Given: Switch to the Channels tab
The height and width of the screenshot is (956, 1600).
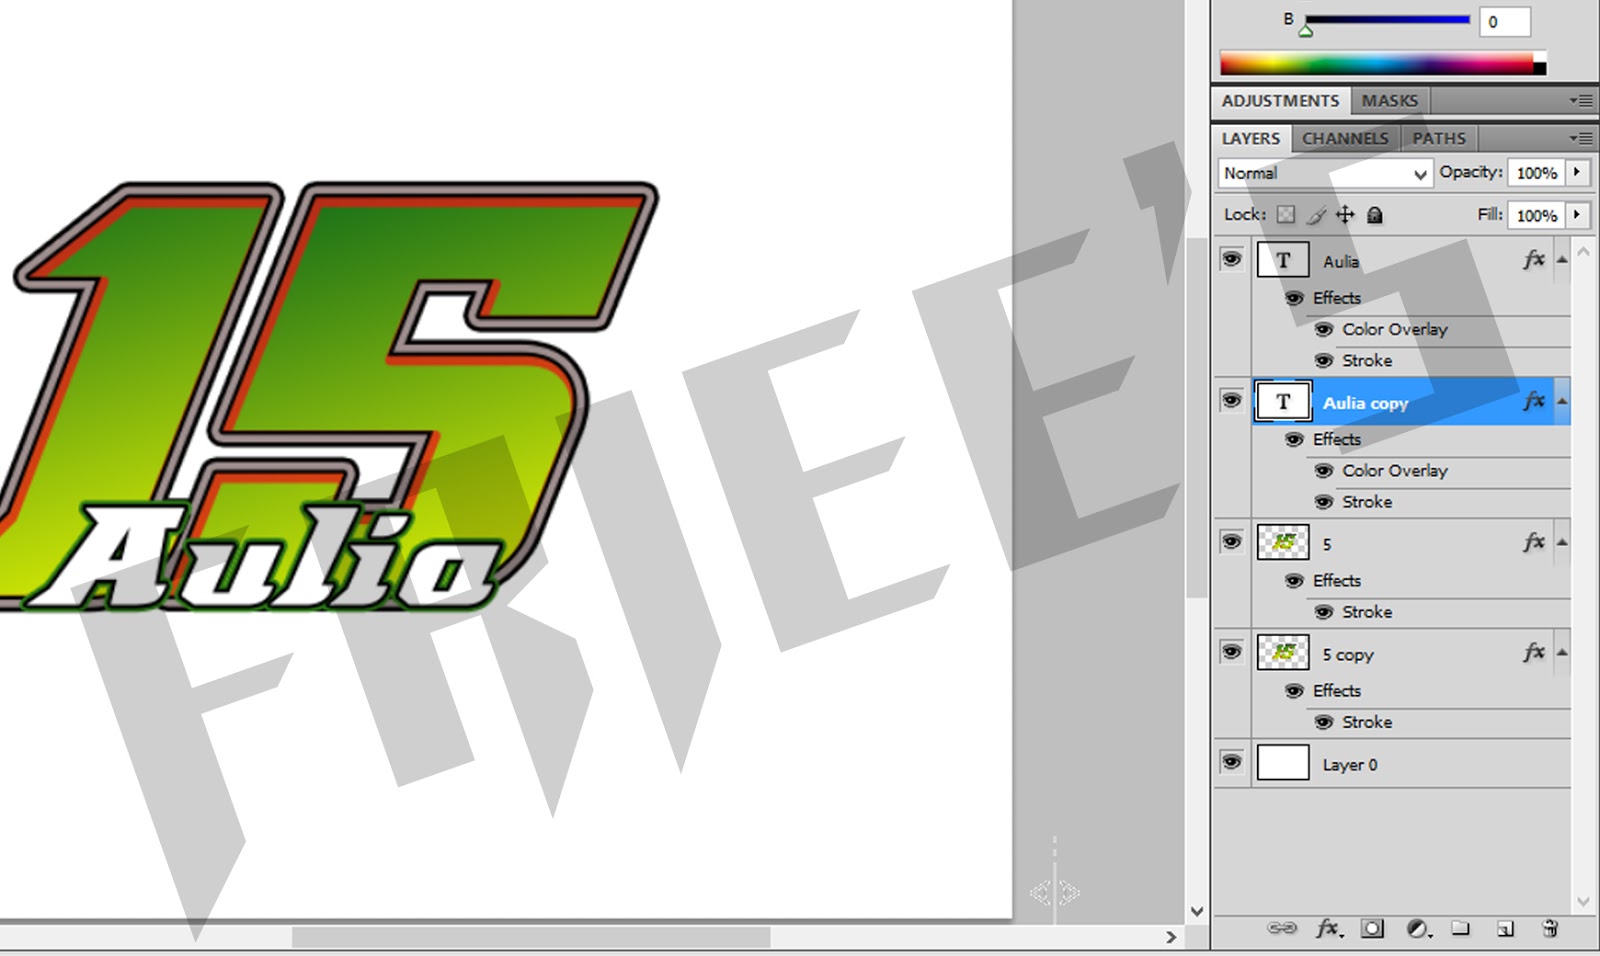Looking at the screenshot, I should 1344,137.
